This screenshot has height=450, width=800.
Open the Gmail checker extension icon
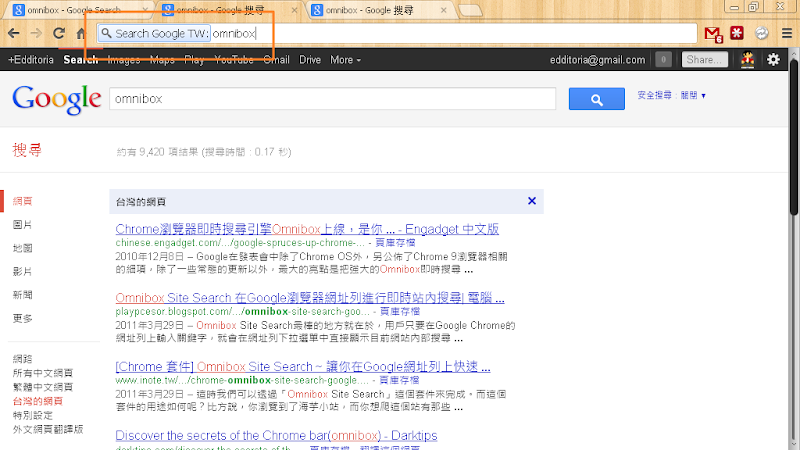coord(713,34)
